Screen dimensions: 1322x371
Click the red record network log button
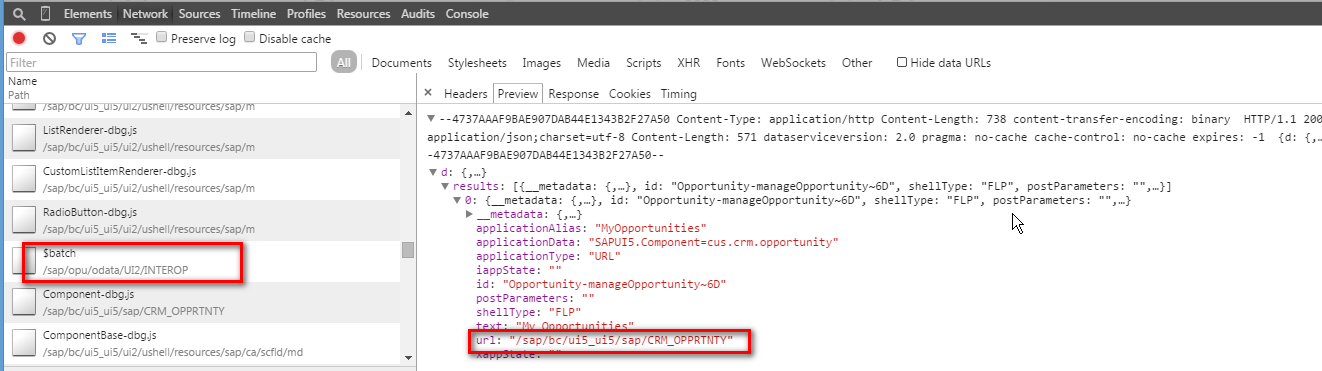(19, 39)
